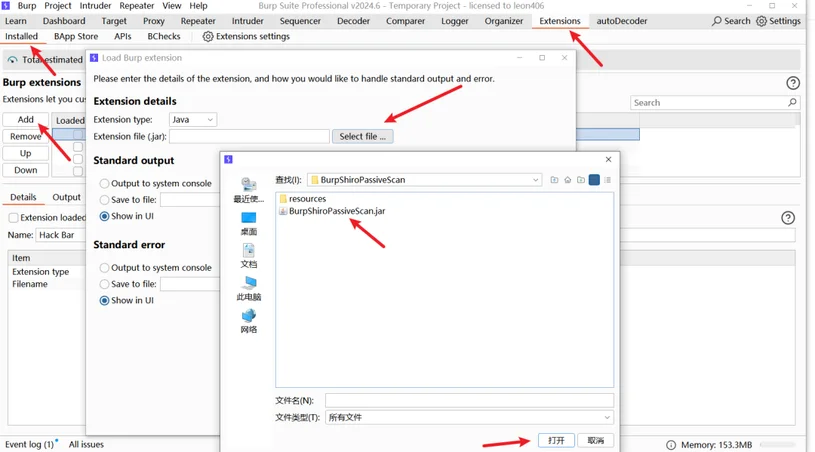Open 'Event log (1)' in status bar
Image resolution: width=815 pixels, height=452 pixels.
pyautogui.click(x=30, y=445)
